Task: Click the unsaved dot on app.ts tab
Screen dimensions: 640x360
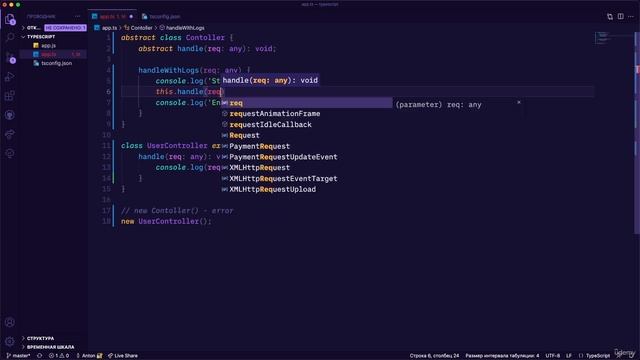Action: point(131,16)
